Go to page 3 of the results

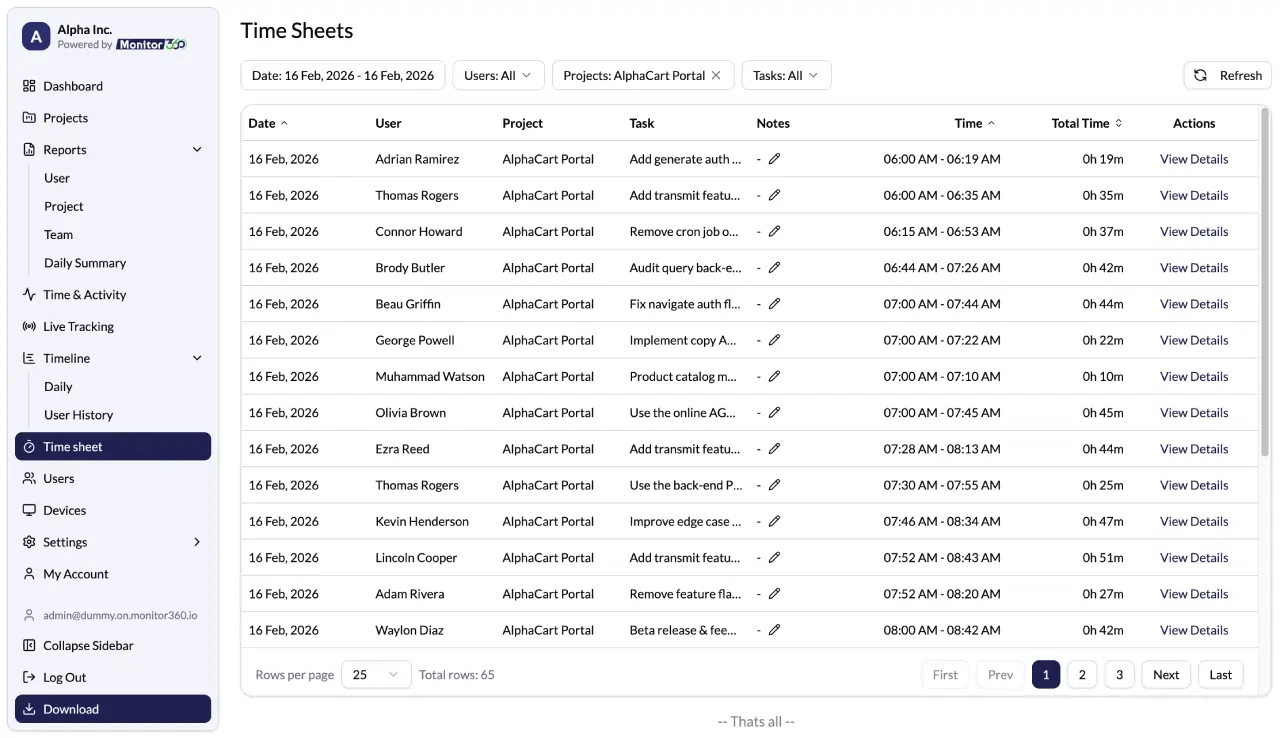(1118, 674)
